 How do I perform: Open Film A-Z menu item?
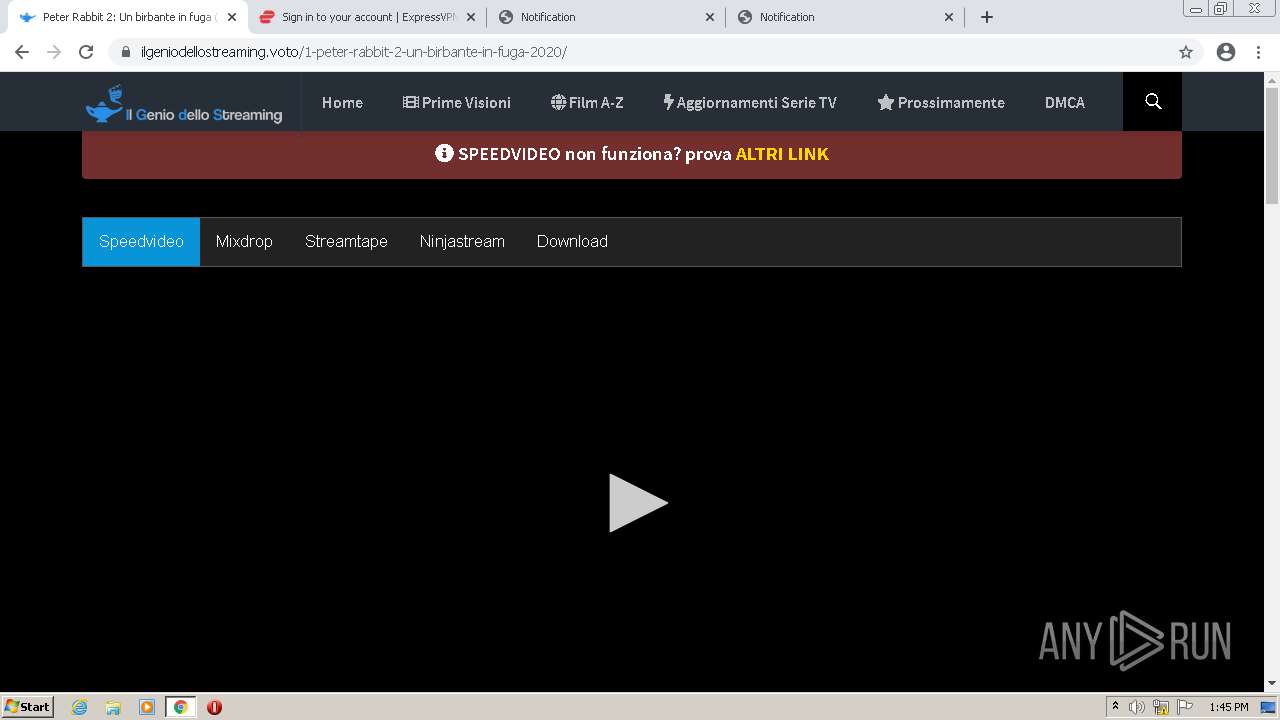tap(587, 102)
